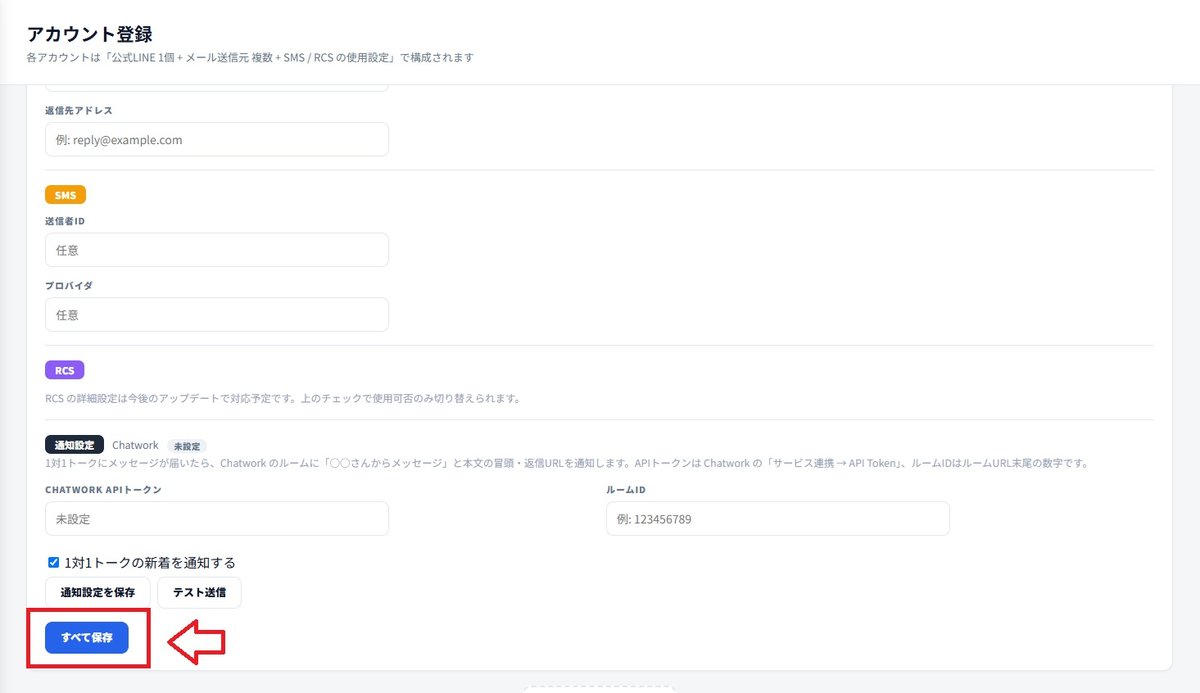Click into the プロバイダ input field
Image resolution: width=1200 pixels, height=693 pixels.
tap(217, 314)
